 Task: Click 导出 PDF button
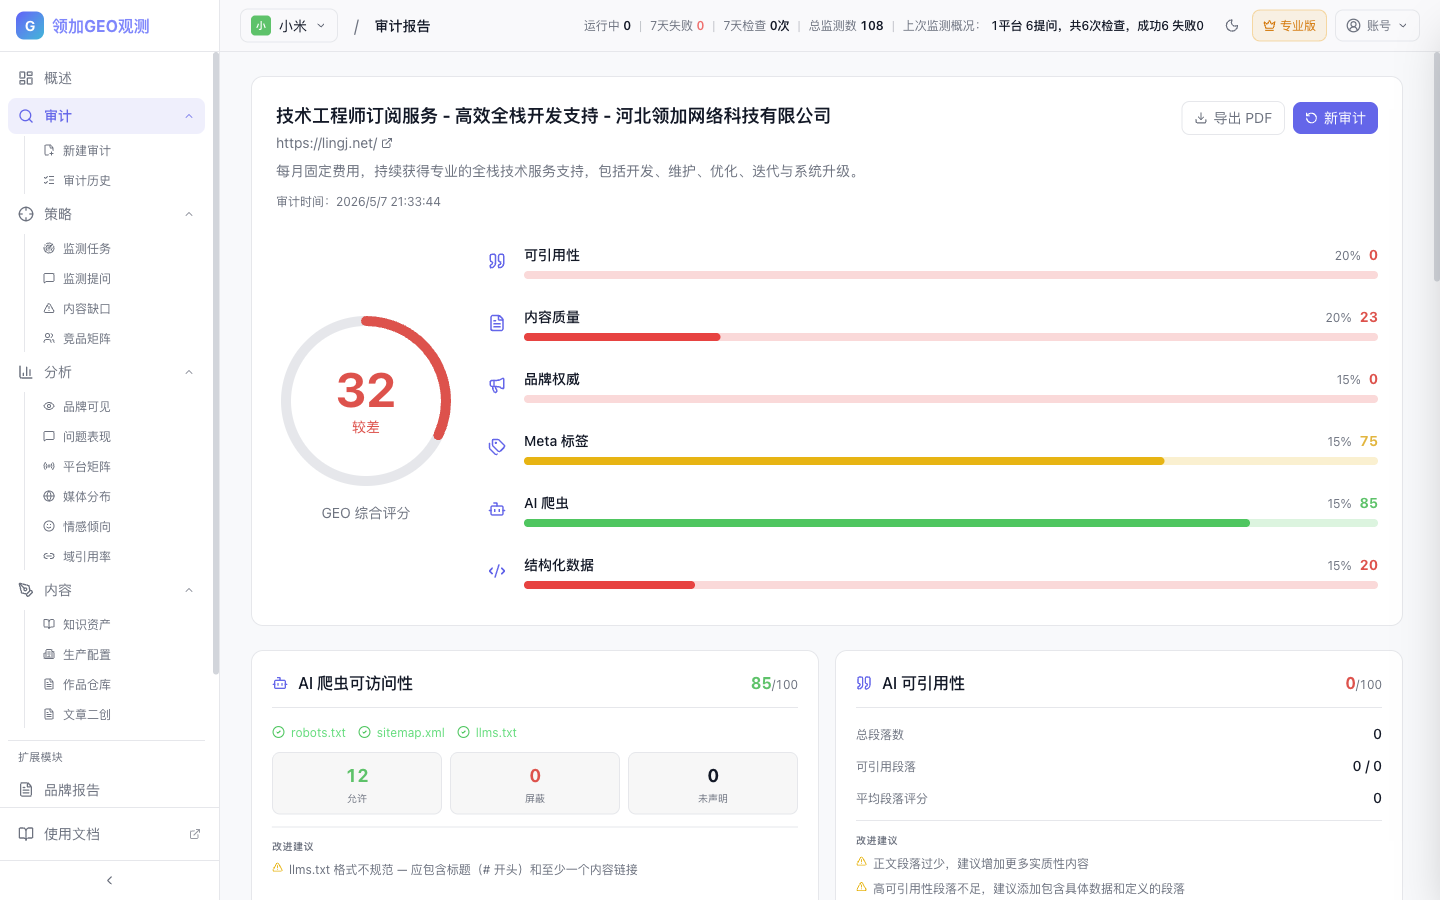[x=1233, y=118]
